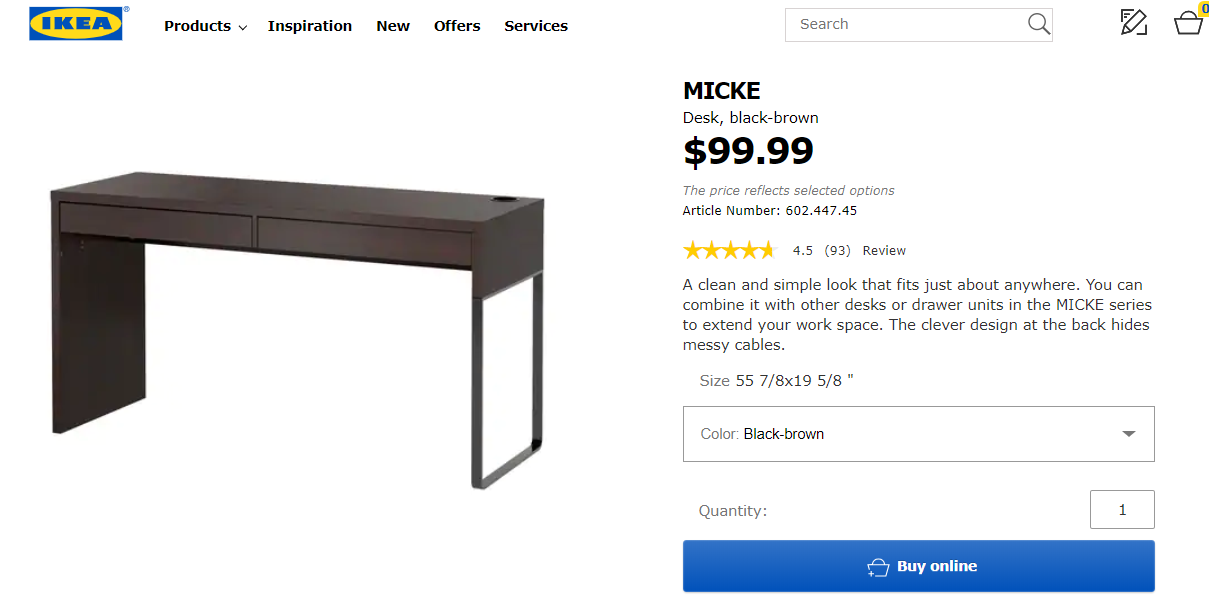This screenshot has height=602, width=1209.
Task: Click the 93 reviews count
Action: tap(838, 251)
